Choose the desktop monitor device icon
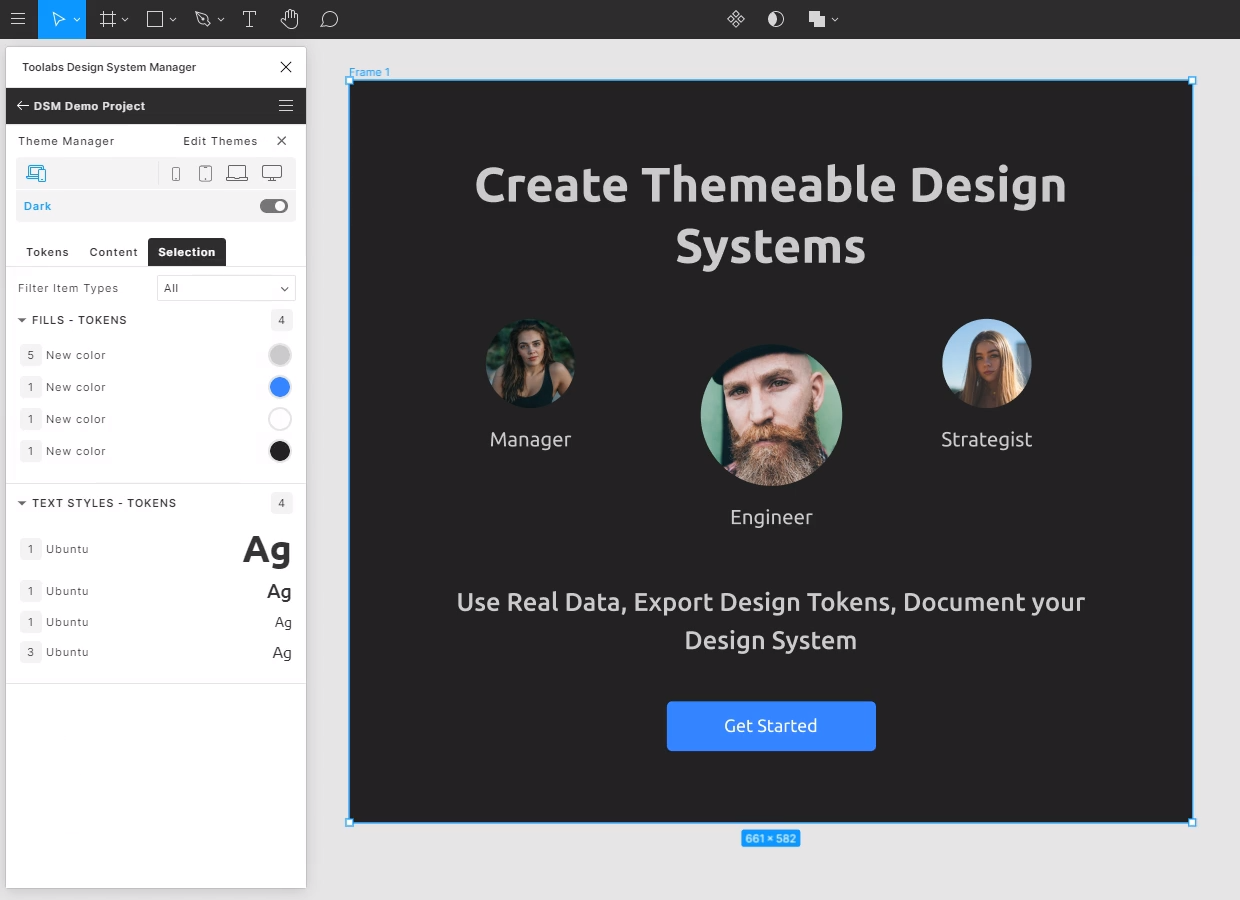This screenshot has width=1240, height=900. pos(271,174)
